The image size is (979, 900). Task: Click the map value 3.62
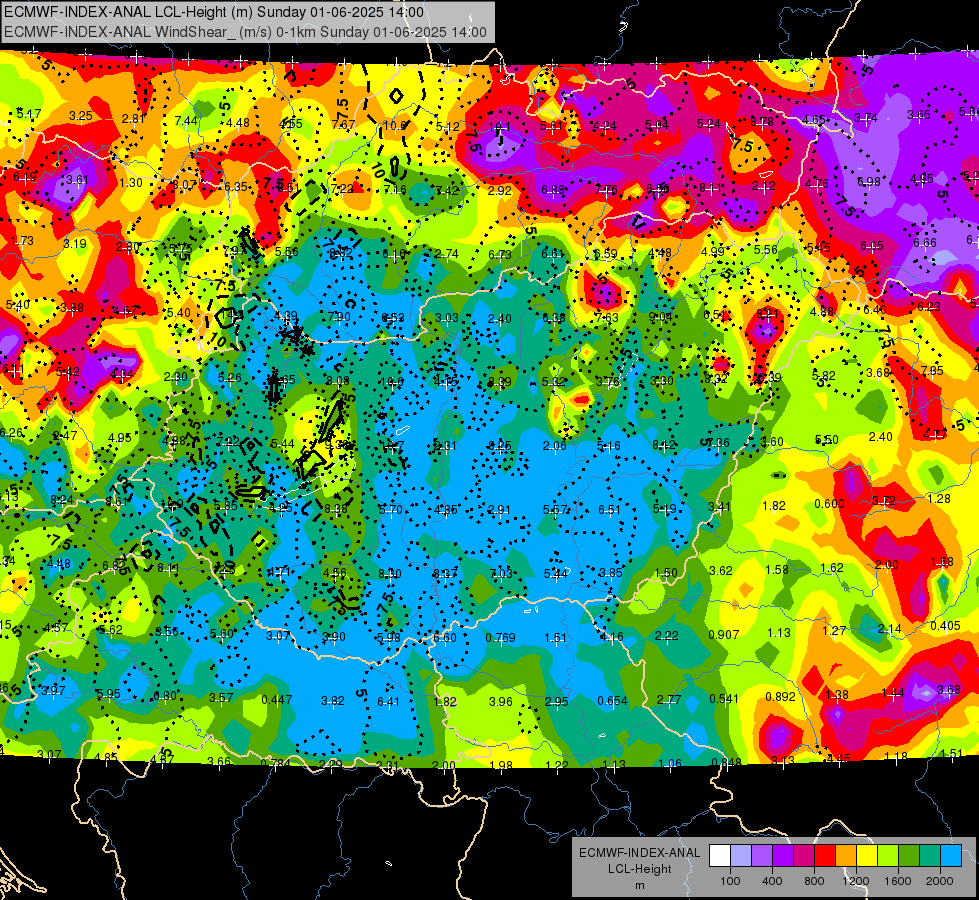tap(721, 570)
